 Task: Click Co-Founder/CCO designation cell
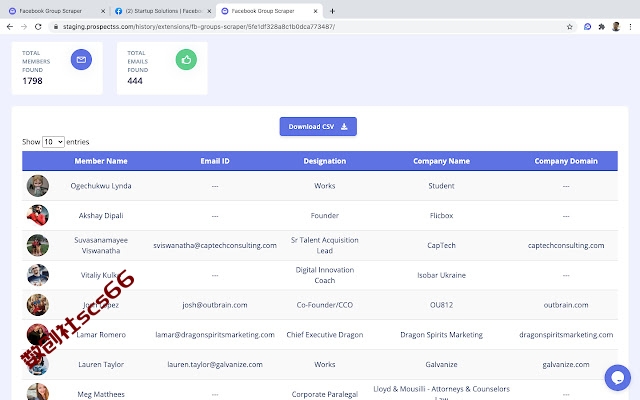(324, 305)
